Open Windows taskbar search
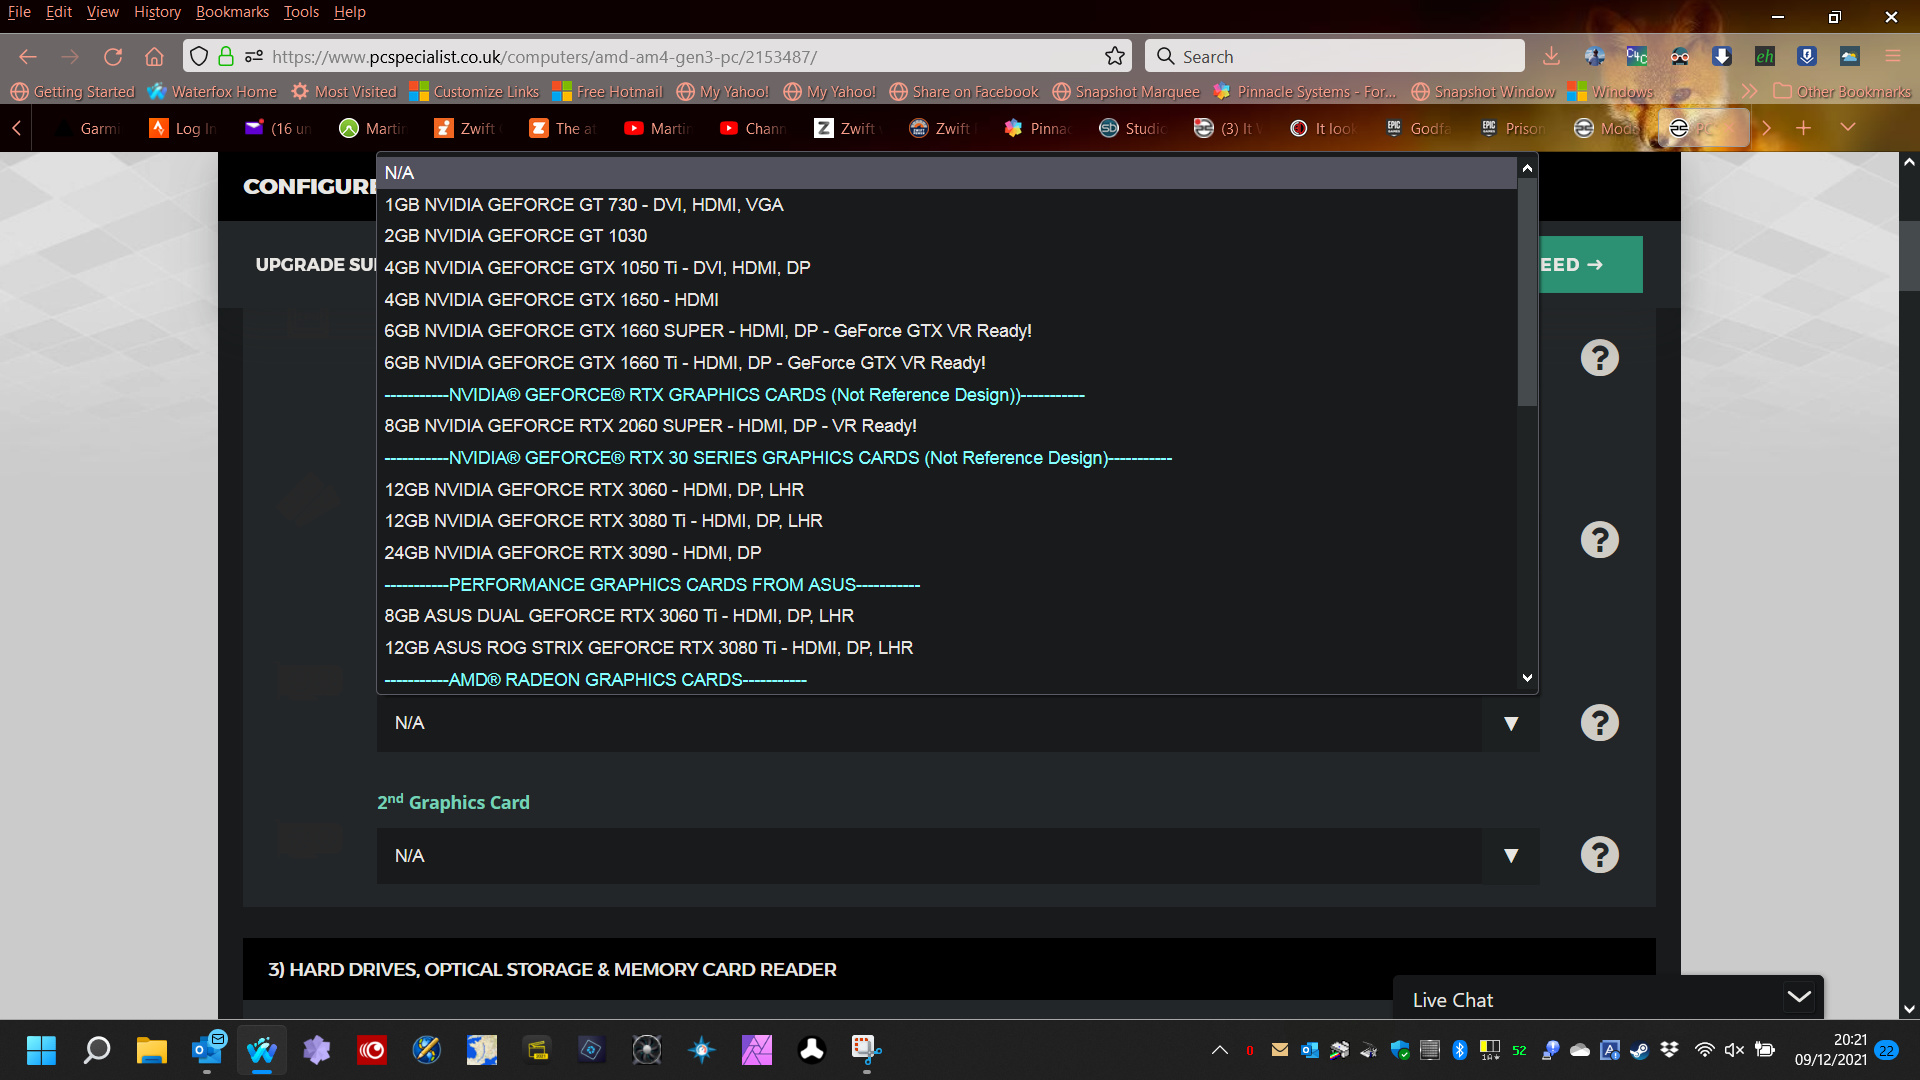The image size is (1920, 1080). point(96,1050)
